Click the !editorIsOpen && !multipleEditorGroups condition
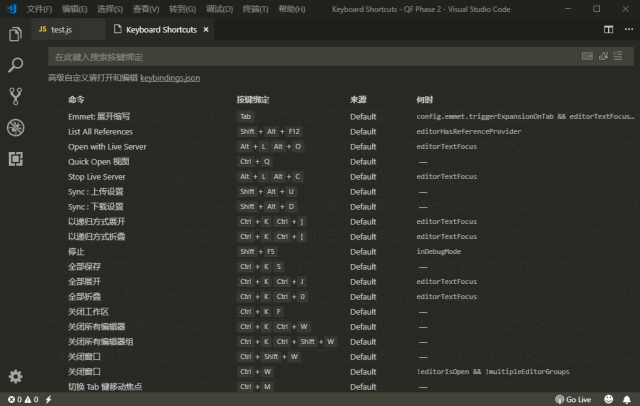Viewport: 640px width, 406px height. (493, 372)
